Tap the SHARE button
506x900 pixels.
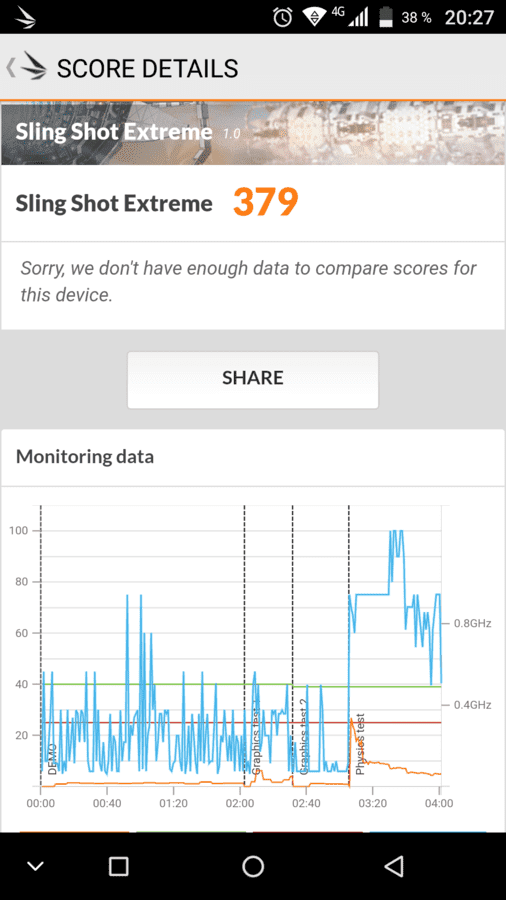coord(252,379)
